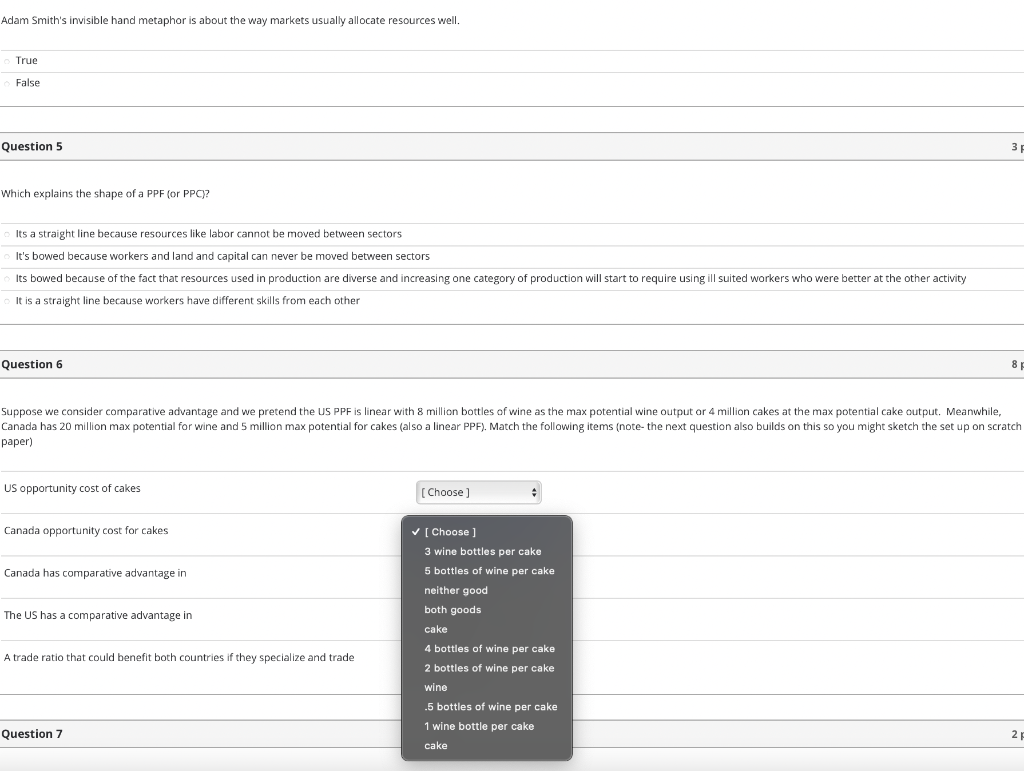Pick '3 wine bottles per cake' option
1024x771 pixels.
pos(487,552)
